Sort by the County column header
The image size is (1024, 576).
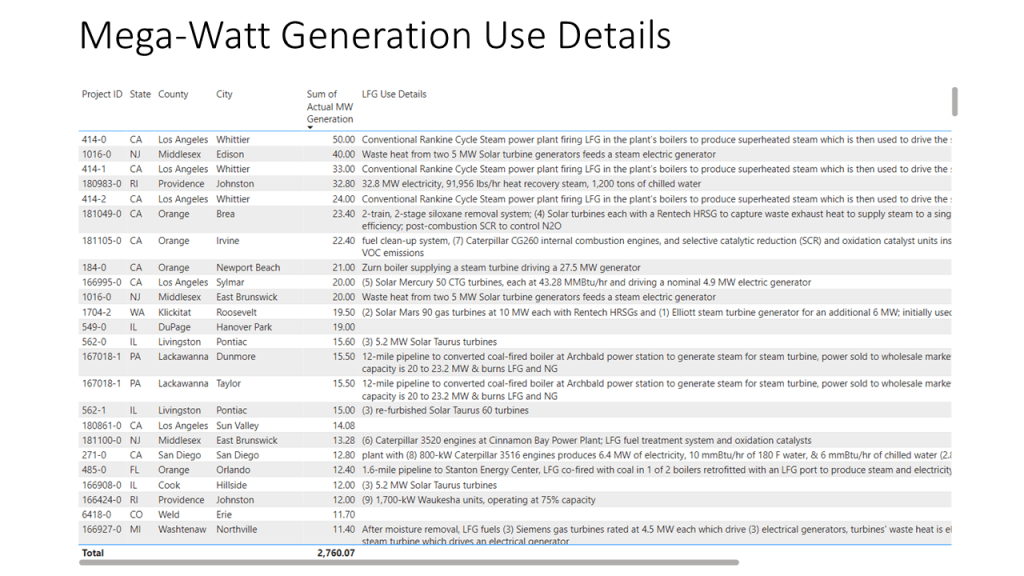pyautogui.click(x=173, y=94)
